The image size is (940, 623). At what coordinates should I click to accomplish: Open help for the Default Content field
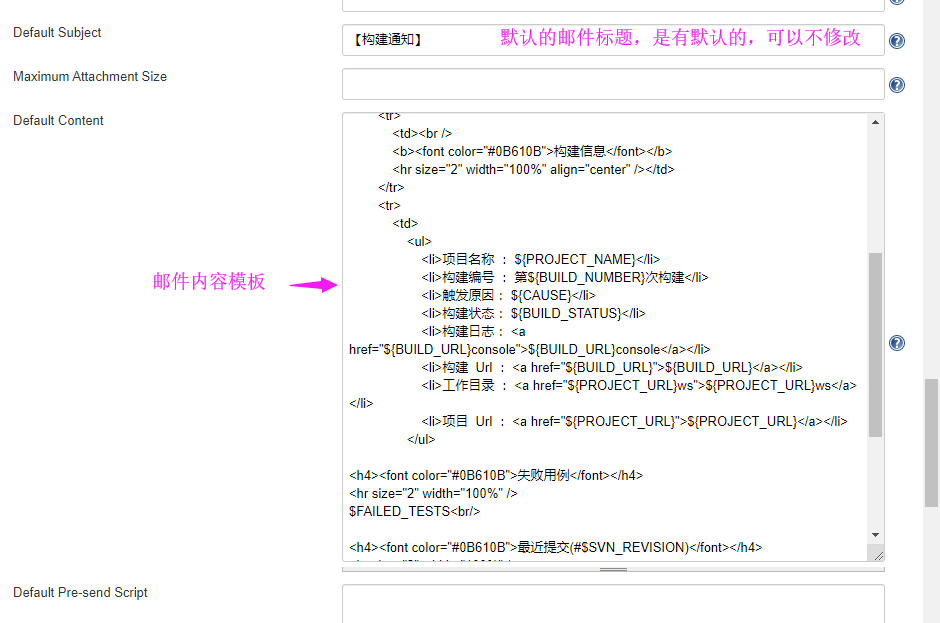pos(897,342)
